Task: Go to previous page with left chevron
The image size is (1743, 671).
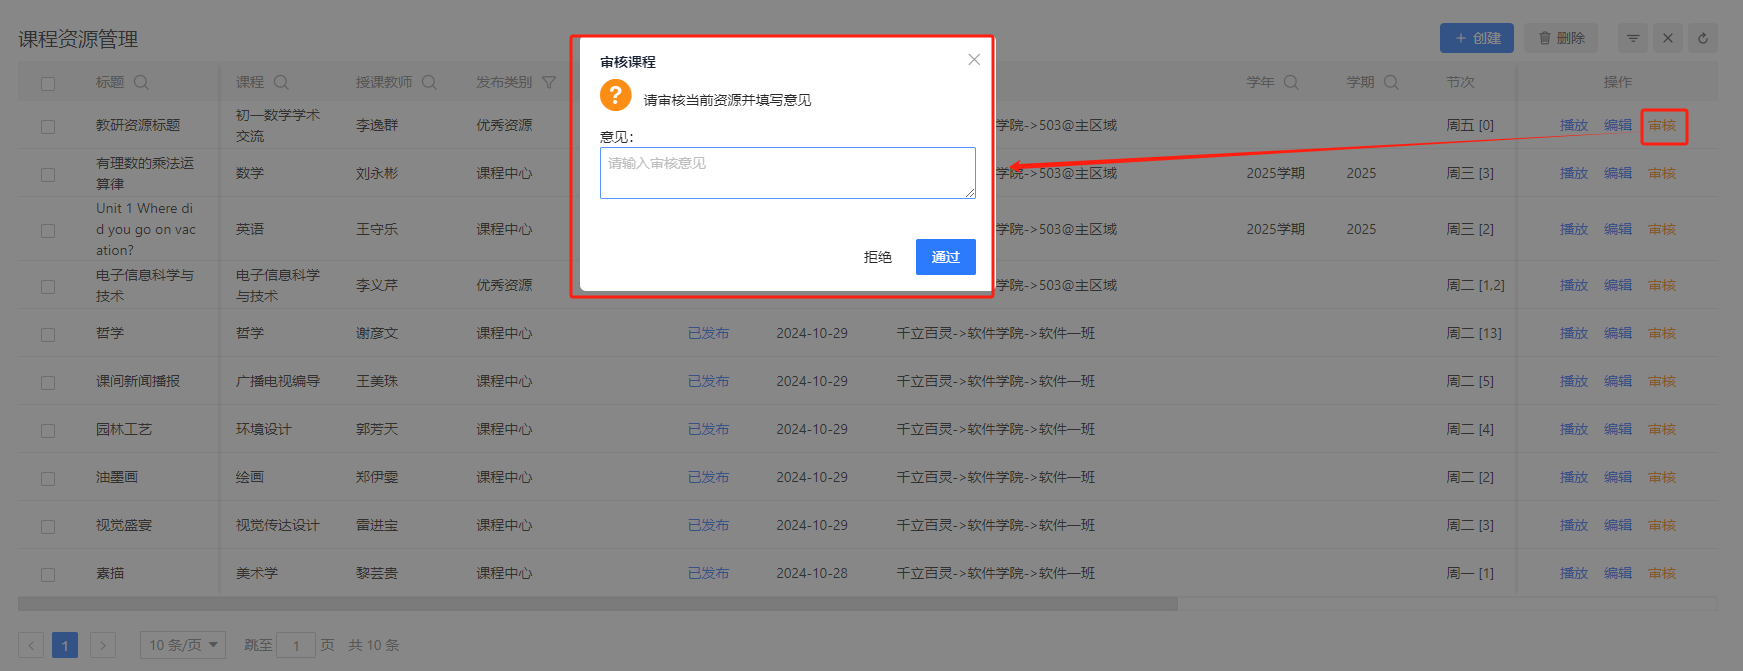Action: [x=31, y=645]
